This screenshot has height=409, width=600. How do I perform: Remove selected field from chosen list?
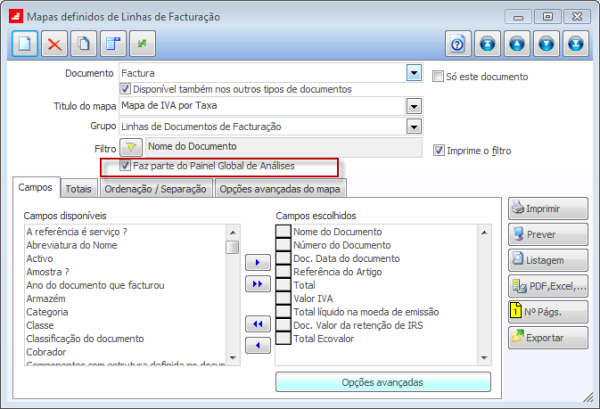[x=258, y=345]
